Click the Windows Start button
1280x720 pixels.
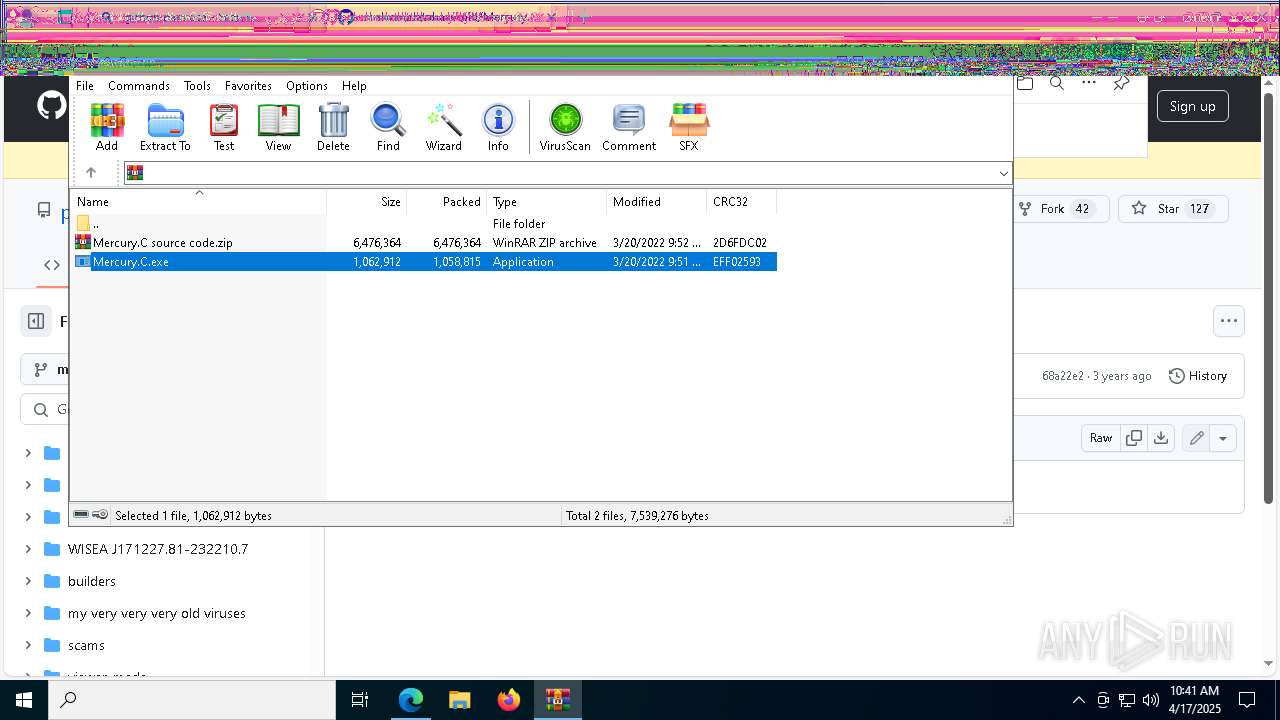[x=23, y=700]
